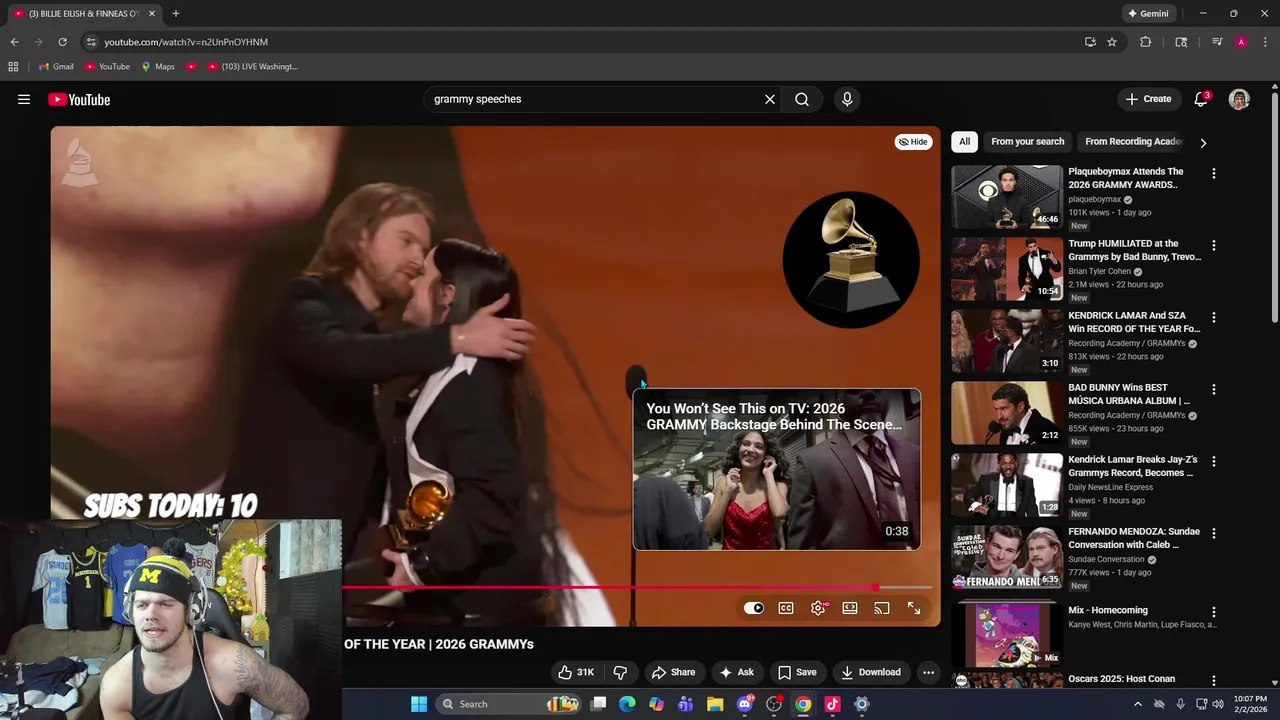Open options for the Plaqueboymax GRAMMY video
Screen dimensions: 1280x720
pos(1214,174)
